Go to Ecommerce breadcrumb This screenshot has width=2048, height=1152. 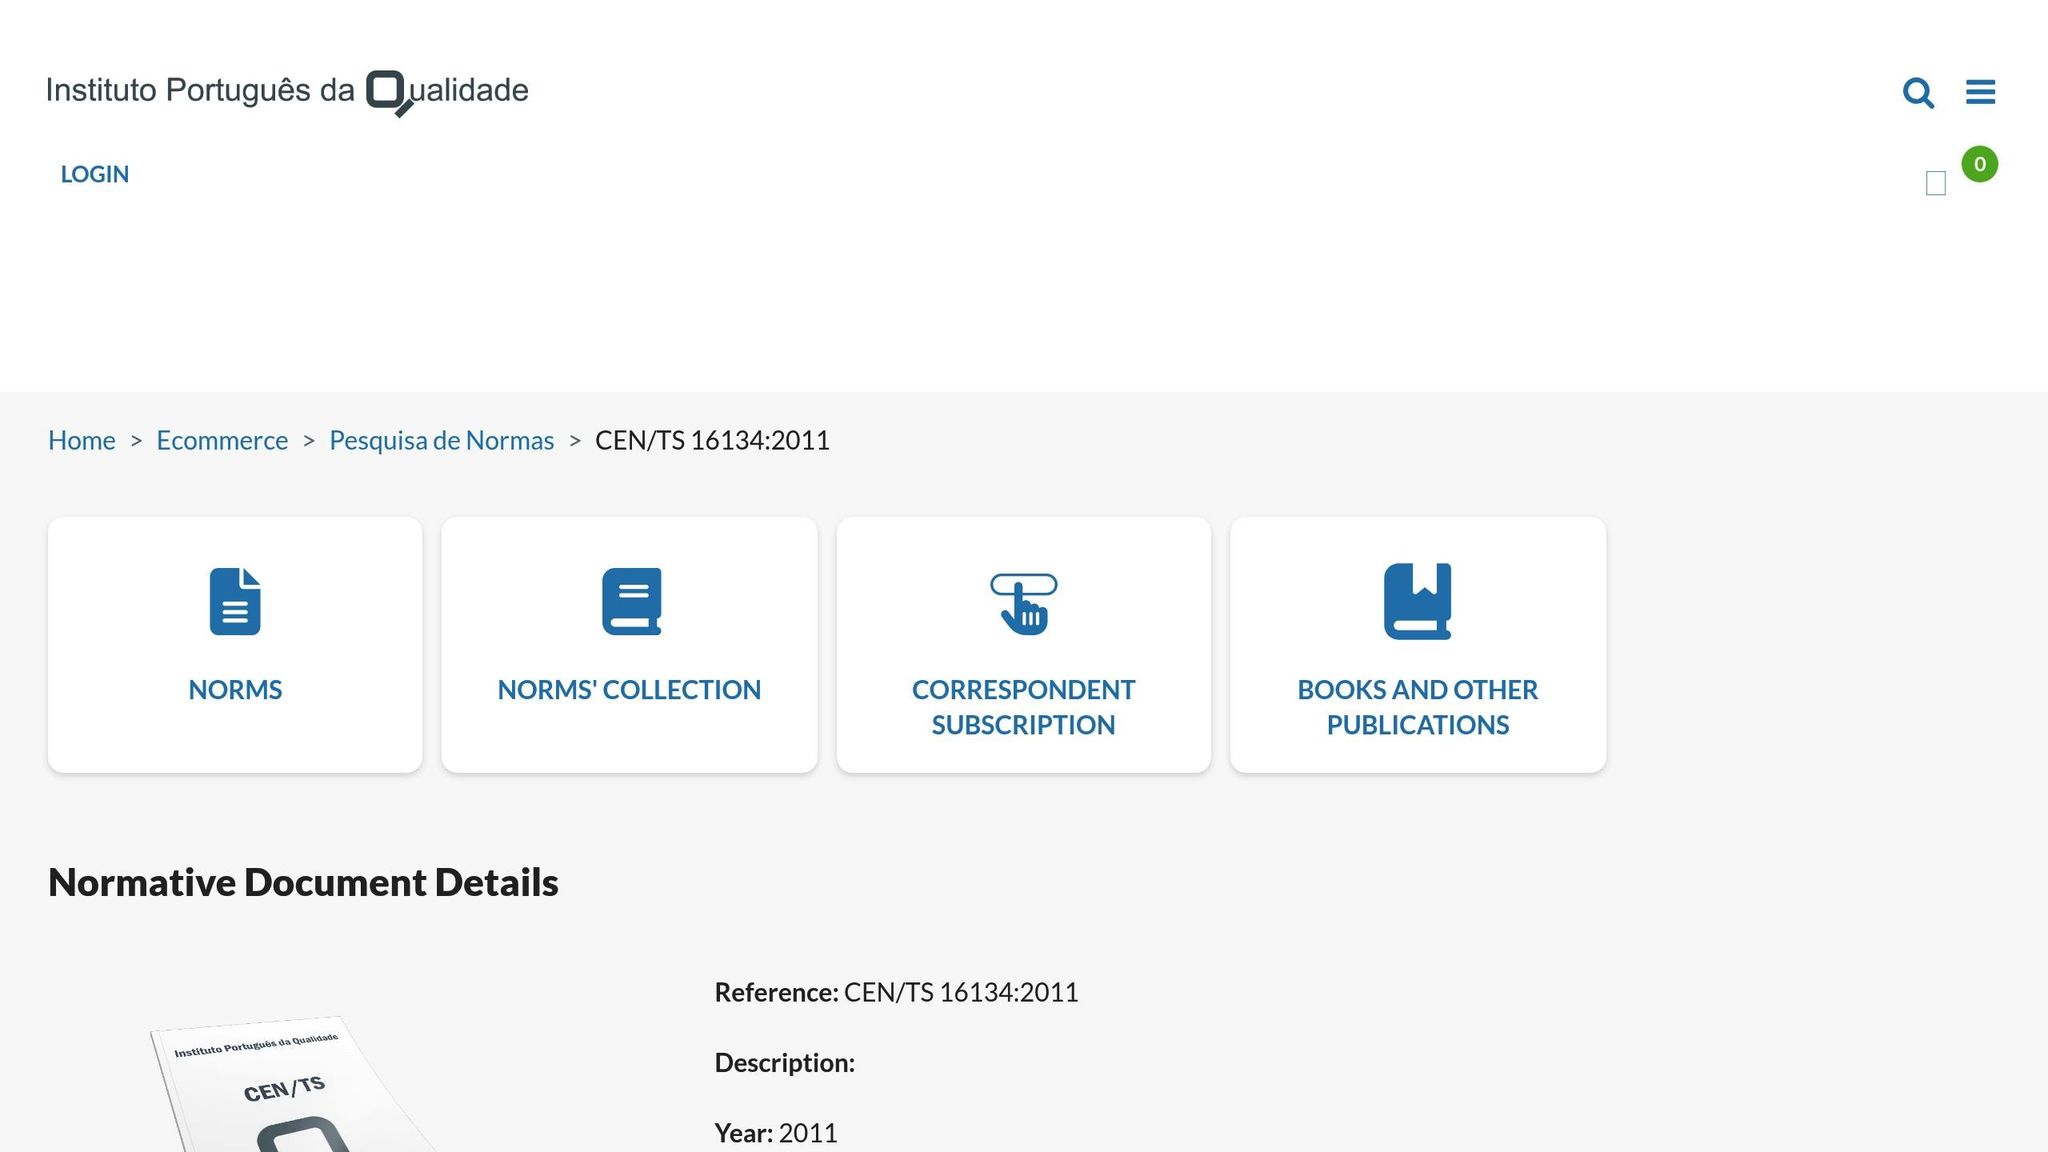[x=222, y=440]
